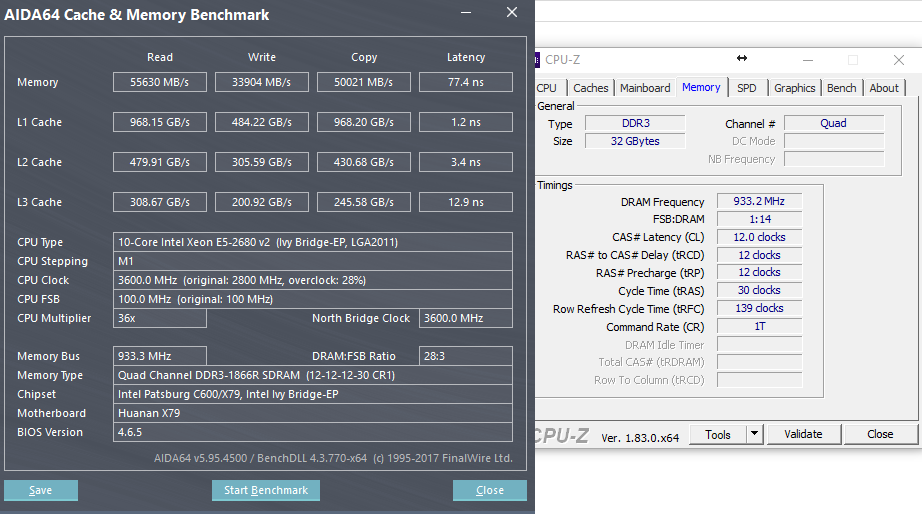The height and width of the screenshot is (514, 922).
Task: Open the CPU tab in CPU-Z
Action: pyautogui.click(x=548, y=88)
